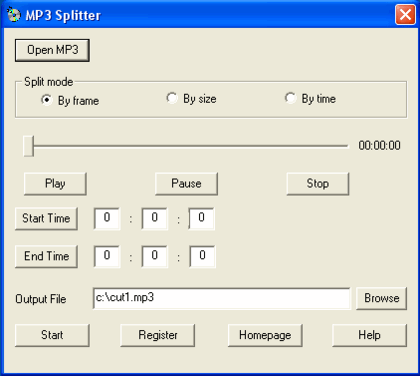Focus the Start Time seconds field
The height and width of the screenshot is (376, 420).
202,219
